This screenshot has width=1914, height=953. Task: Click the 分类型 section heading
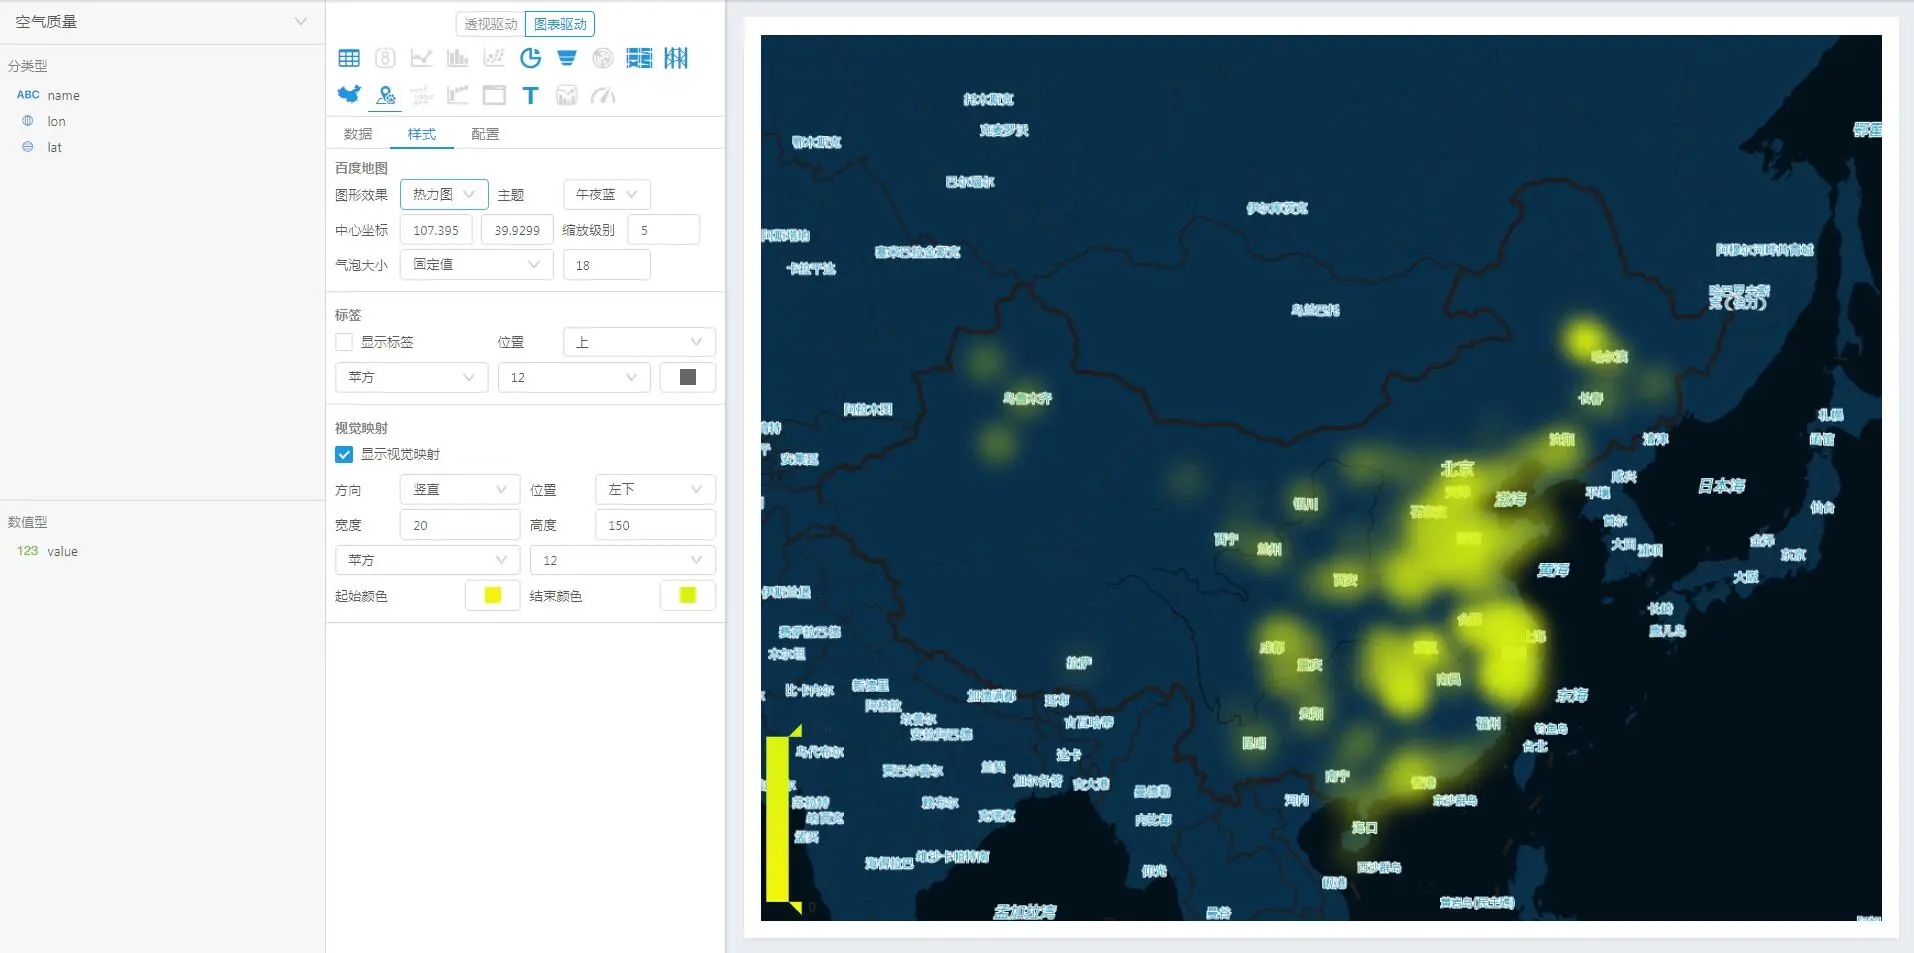click(x=28, y=66)
